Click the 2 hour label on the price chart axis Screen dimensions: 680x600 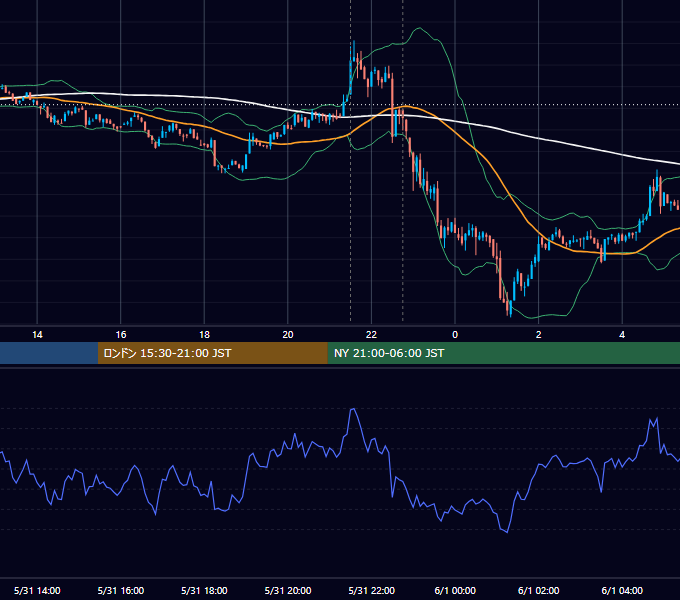[539, 335]
